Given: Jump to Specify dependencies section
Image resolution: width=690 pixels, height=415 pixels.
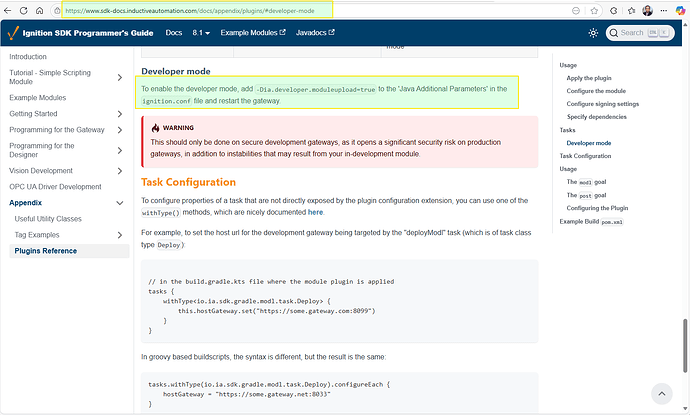Looking at the screenshot, I should (x=597, y=117).
